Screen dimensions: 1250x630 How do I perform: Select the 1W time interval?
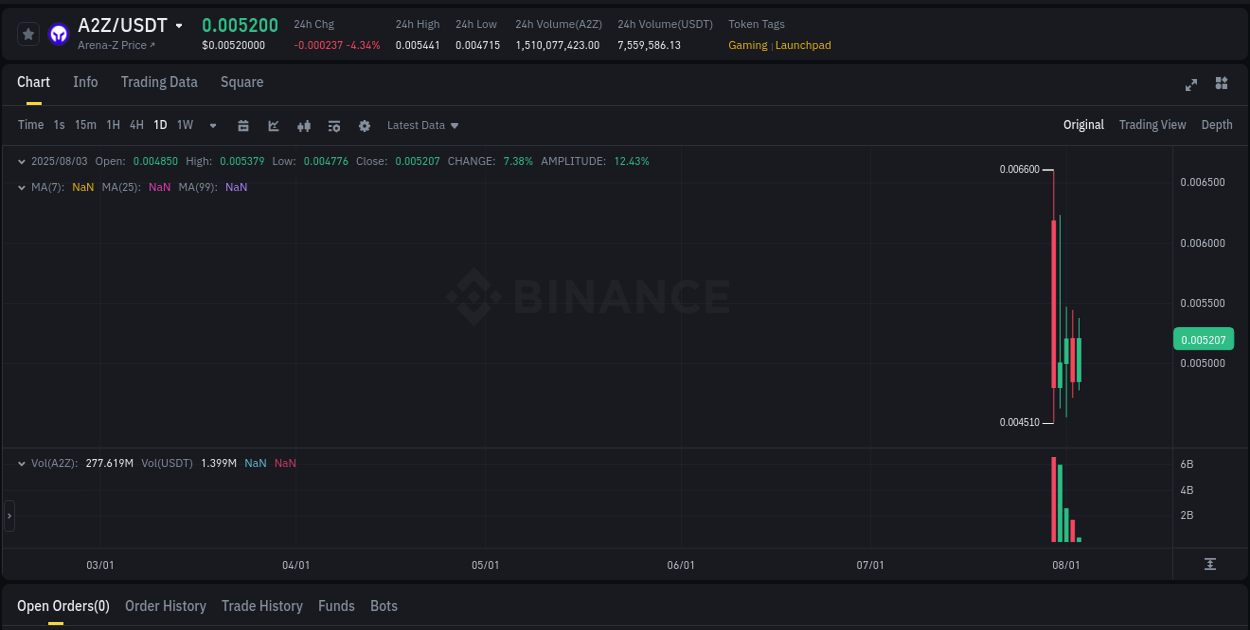pos(184,125)
